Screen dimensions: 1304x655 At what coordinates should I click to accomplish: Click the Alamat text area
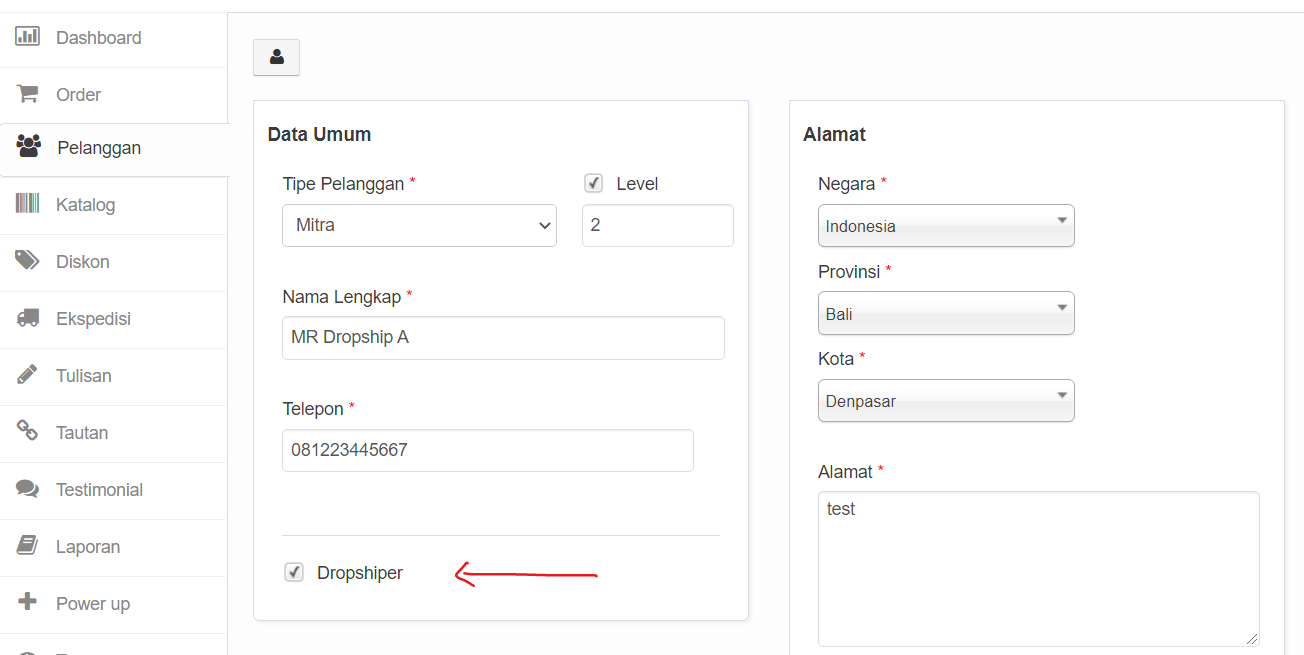1039,569
